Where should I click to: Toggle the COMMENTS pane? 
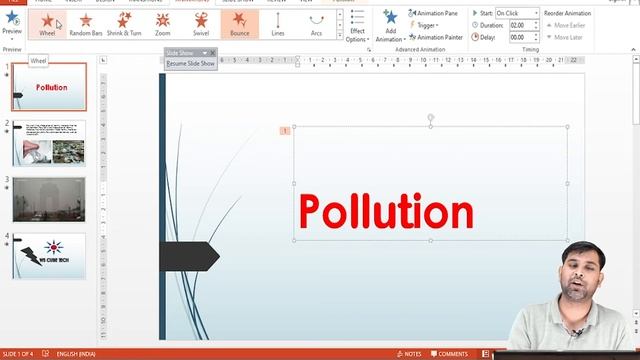(449, 354)
